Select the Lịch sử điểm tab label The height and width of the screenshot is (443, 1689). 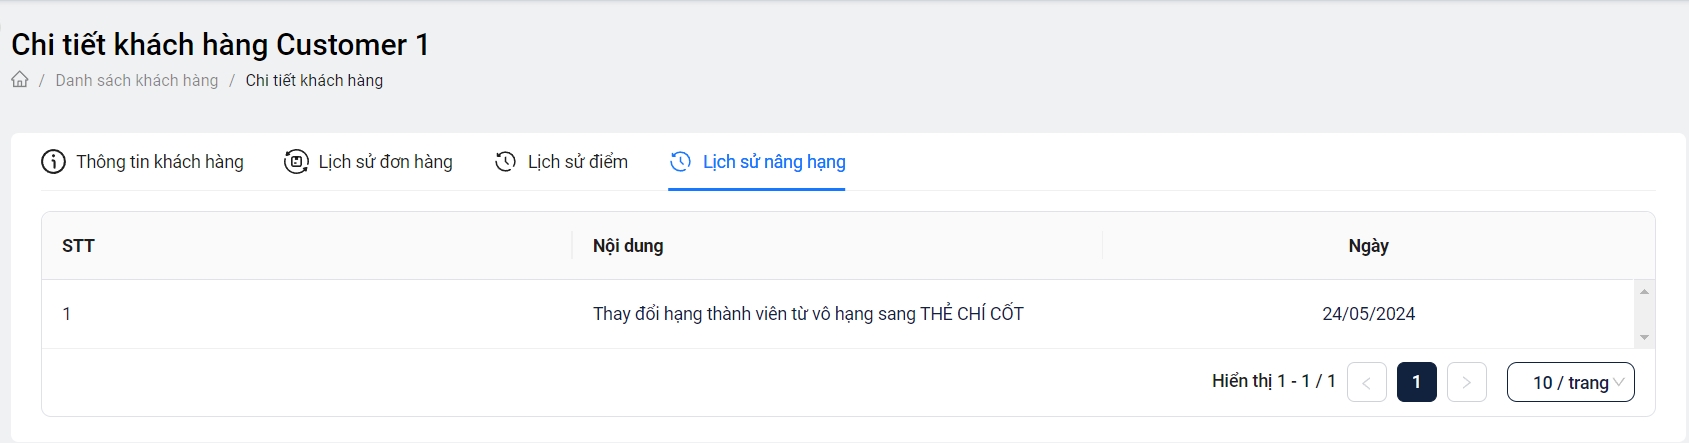(578, 162)
